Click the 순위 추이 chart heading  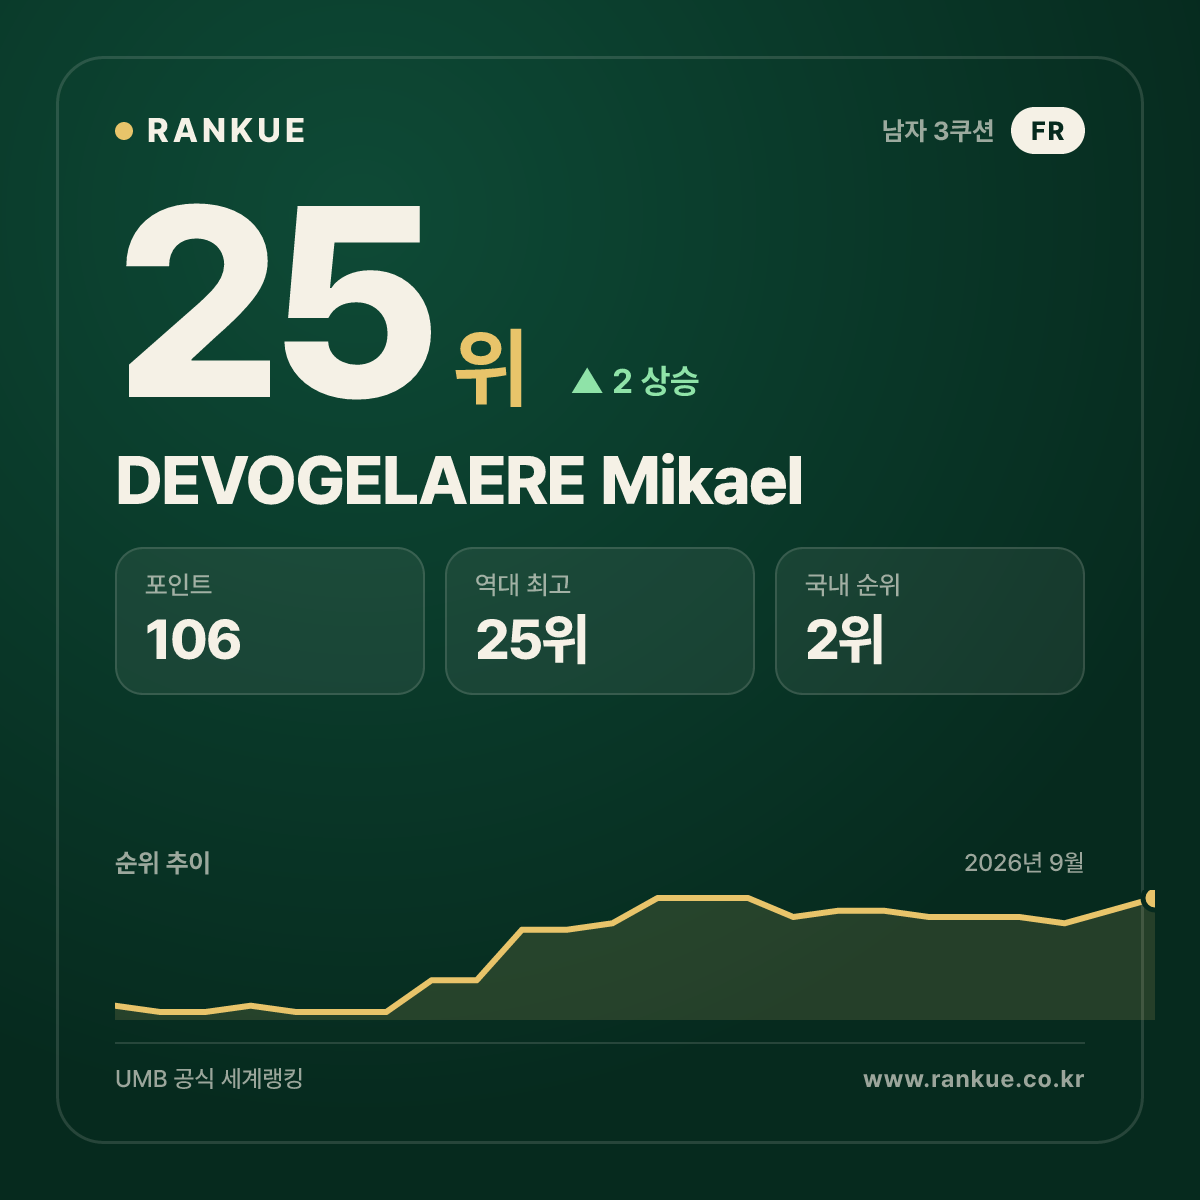point(163,863)
